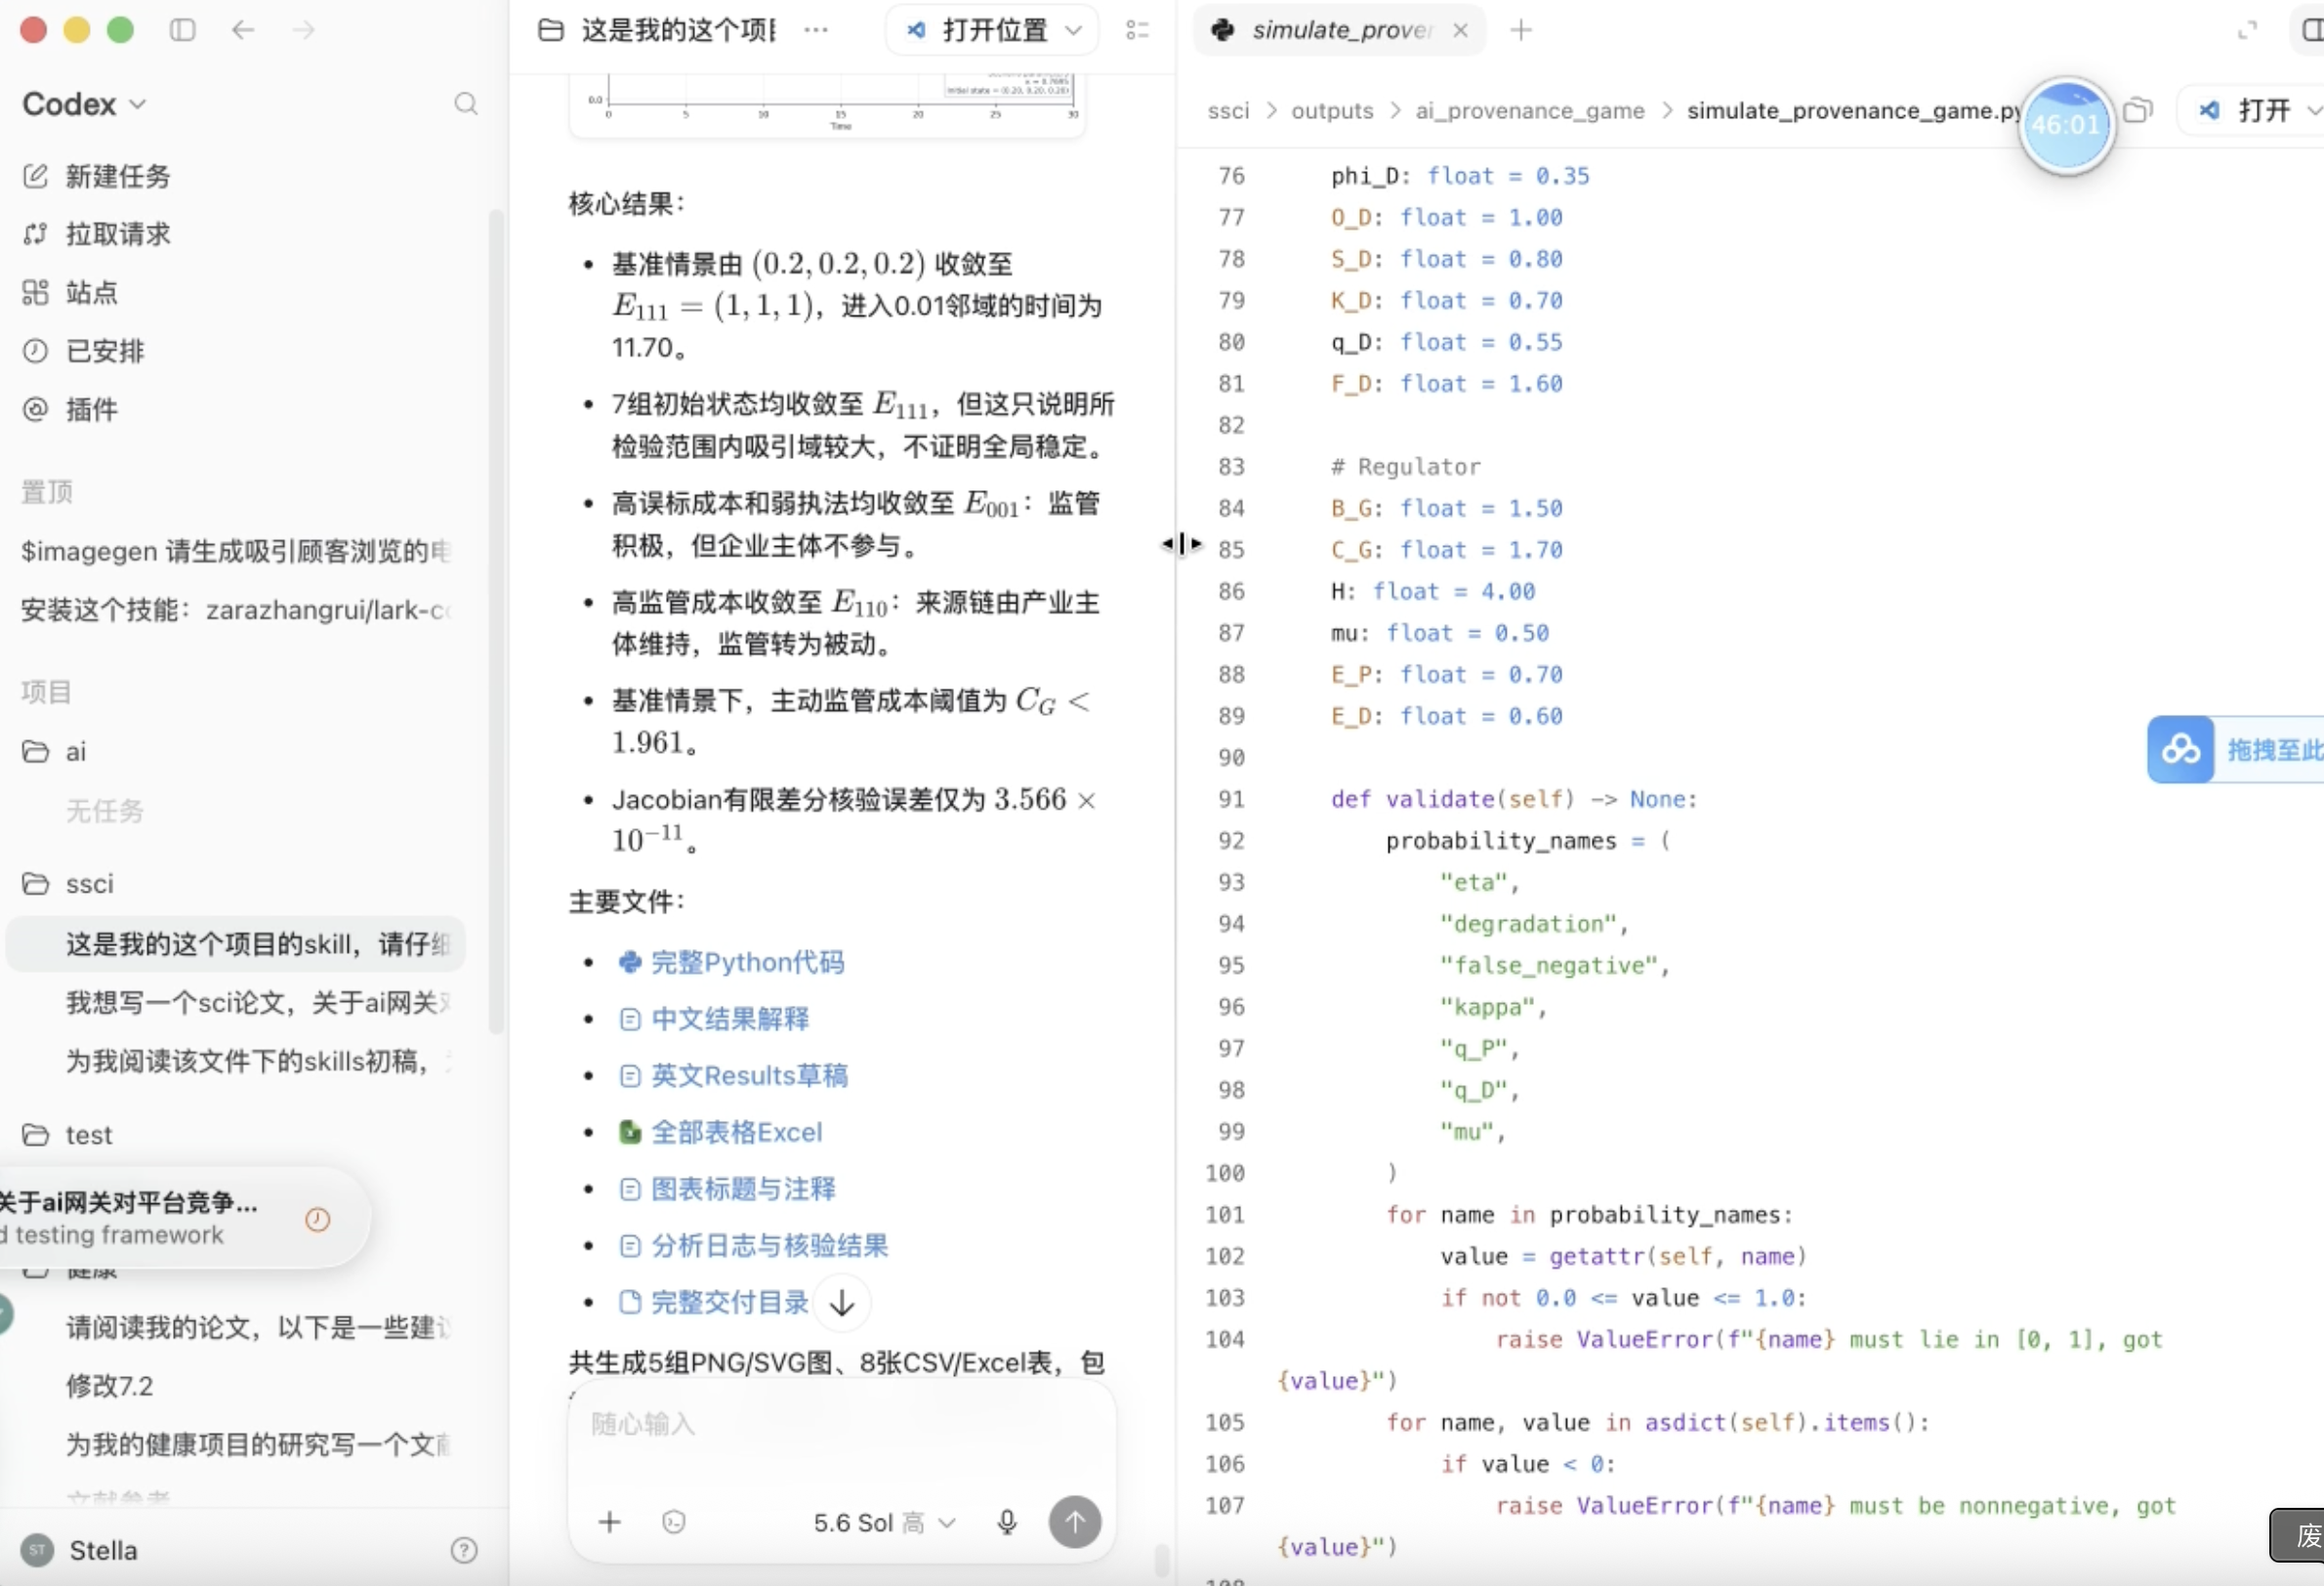
Task: Add a new tab with plus
Action: [x=1521, y=30]
